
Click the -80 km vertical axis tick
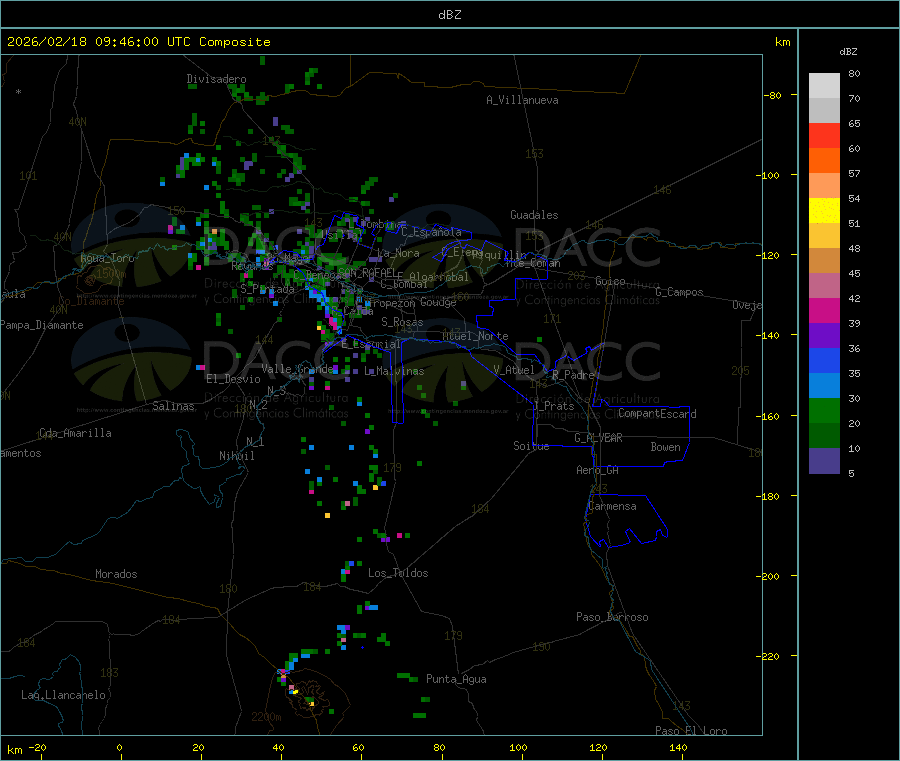pyautogui.click(x=772, y=95)
